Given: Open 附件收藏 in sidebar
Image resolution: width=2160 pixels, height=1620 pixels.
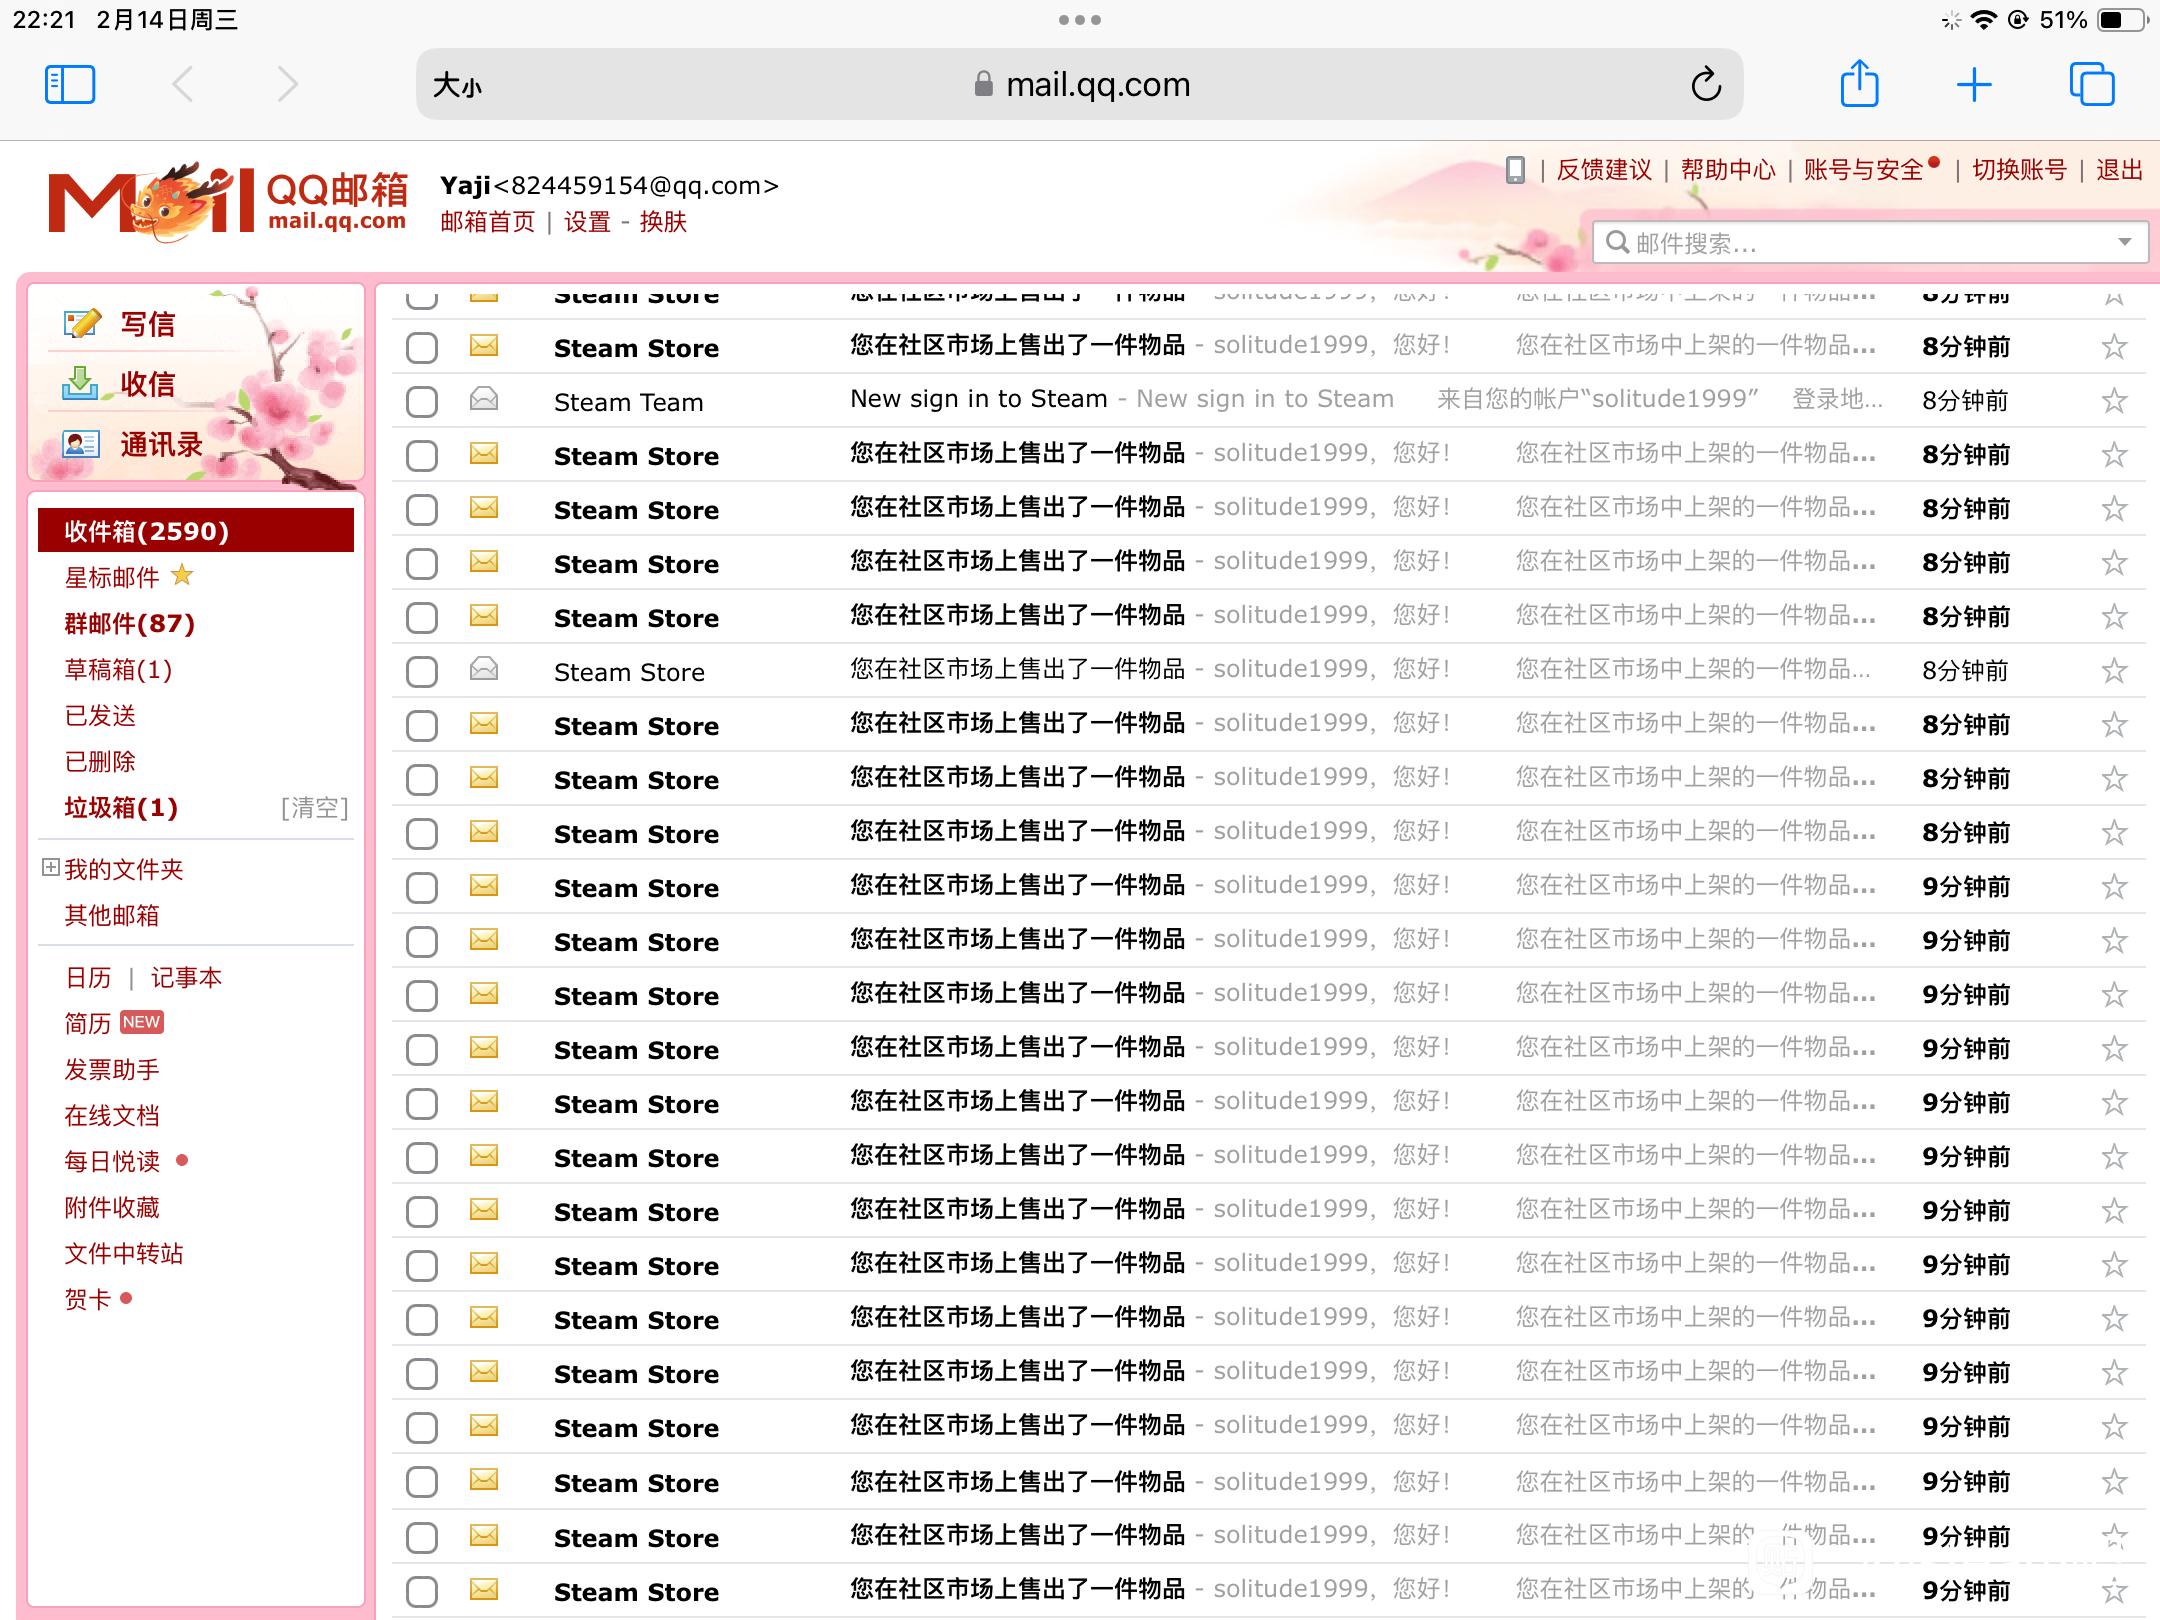Looking at the screenshot, I should 112,1207.
